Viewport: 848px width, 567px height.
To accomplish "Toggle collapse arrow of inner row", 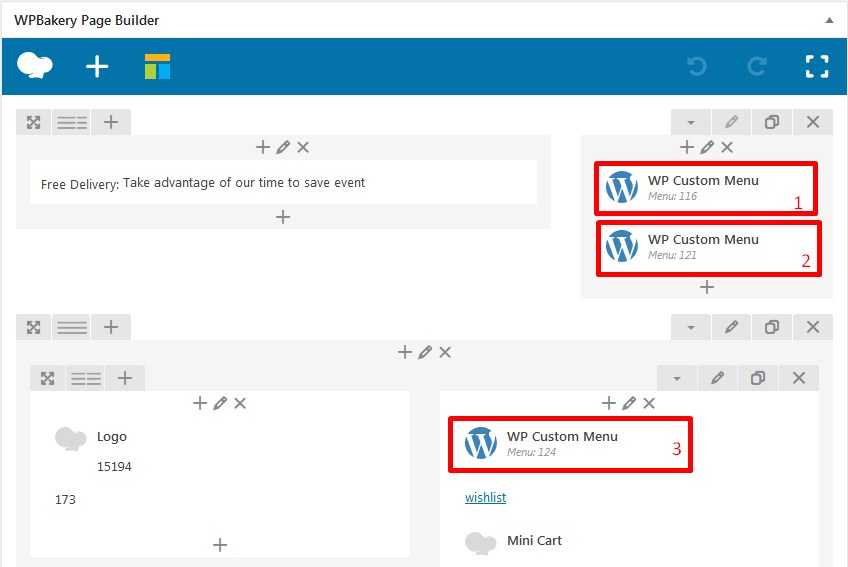I will coord(677,378).
